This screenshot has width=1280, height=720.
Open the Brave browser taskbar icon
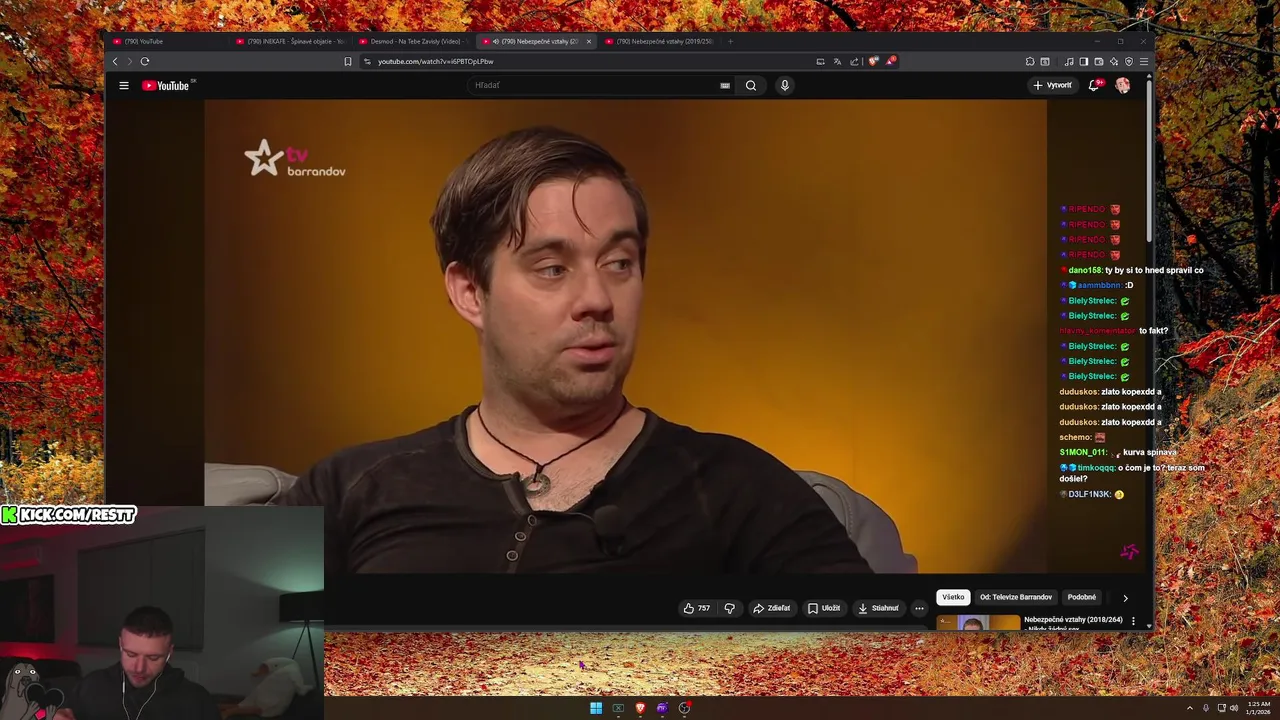(x=640, y=708)
